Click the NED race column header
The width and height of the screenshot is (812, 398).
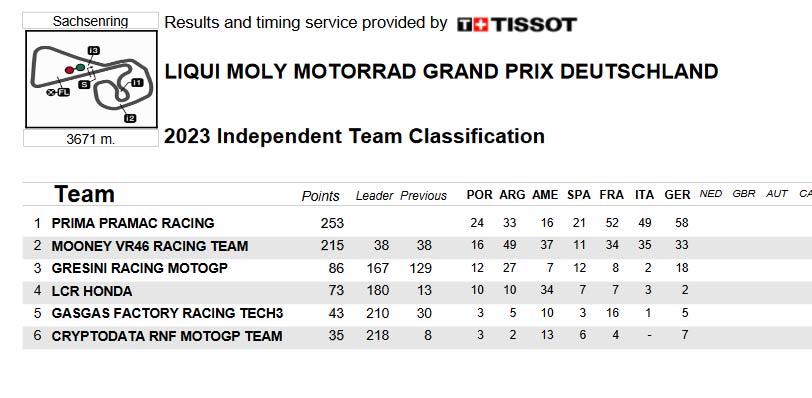coord(710,194)
